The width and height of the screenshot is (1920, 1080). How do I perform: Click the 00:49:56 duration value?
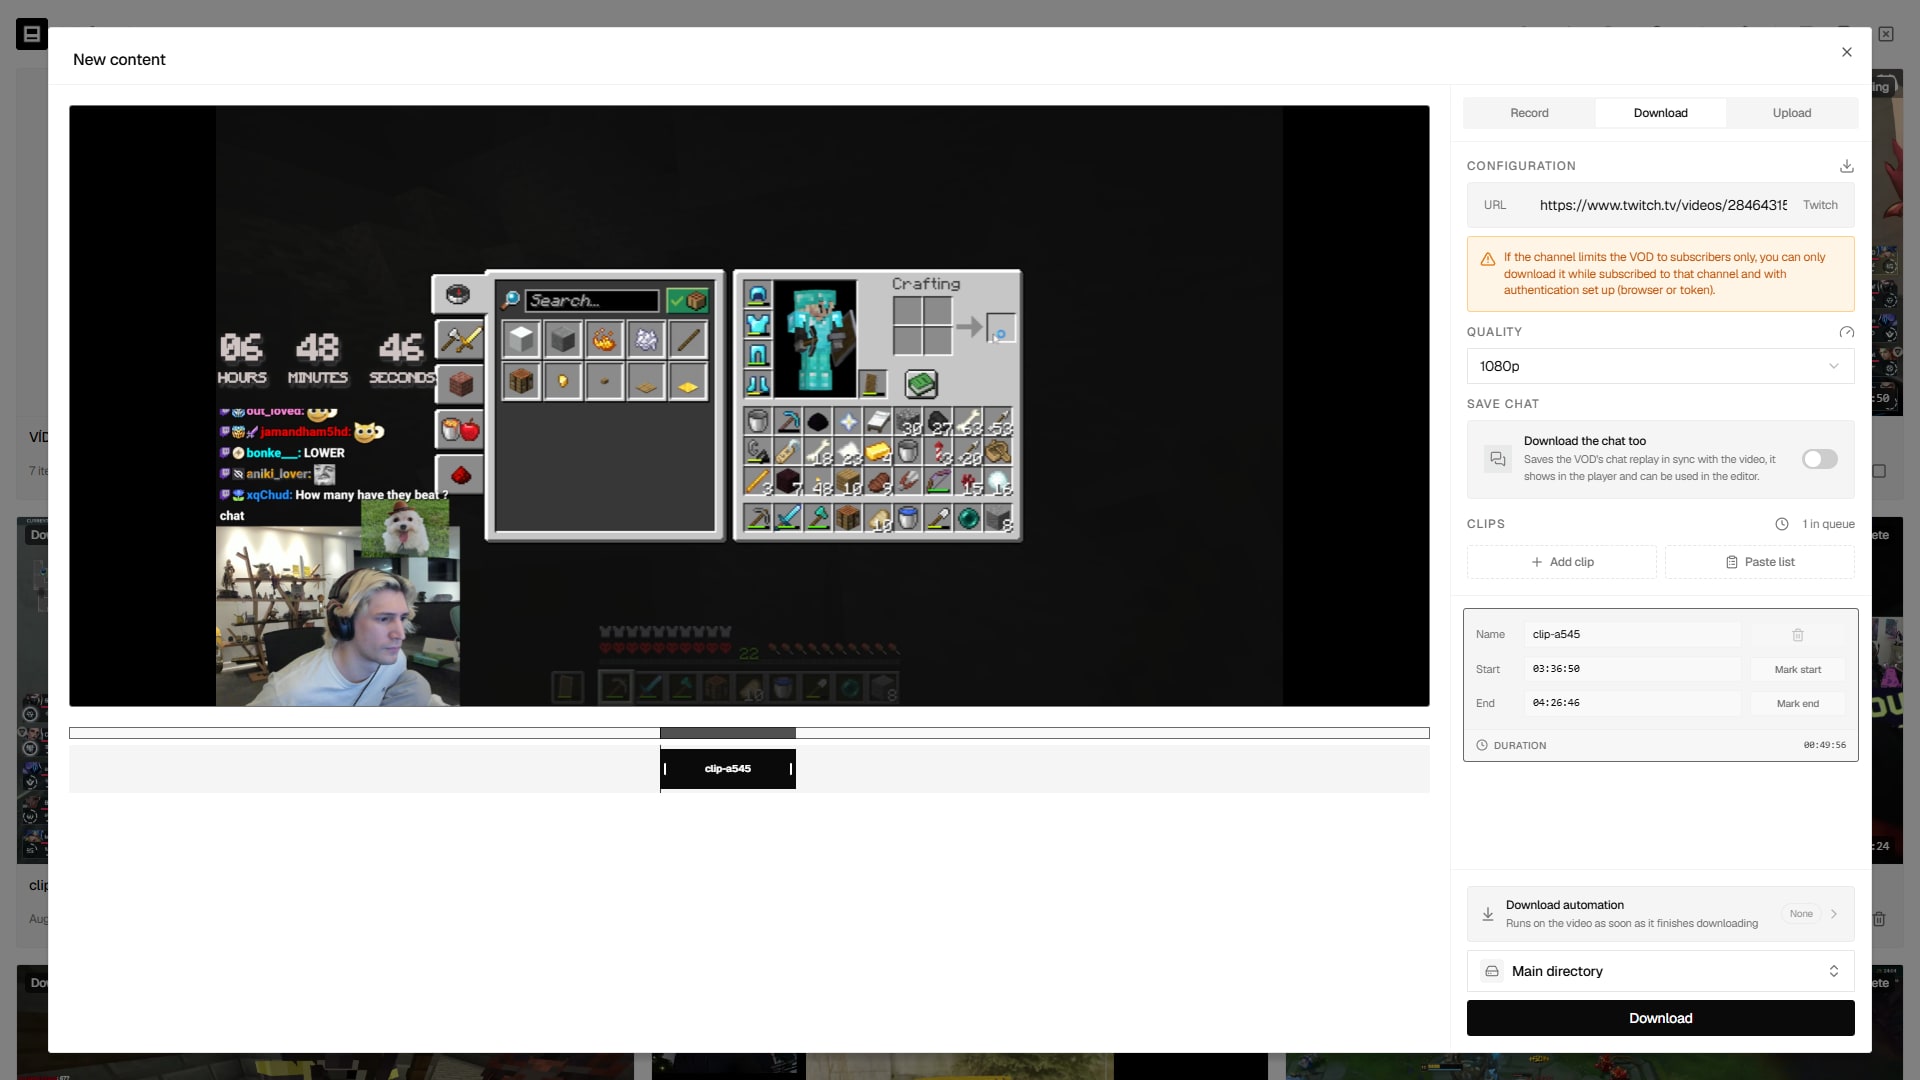click(x=1824, y=745)
